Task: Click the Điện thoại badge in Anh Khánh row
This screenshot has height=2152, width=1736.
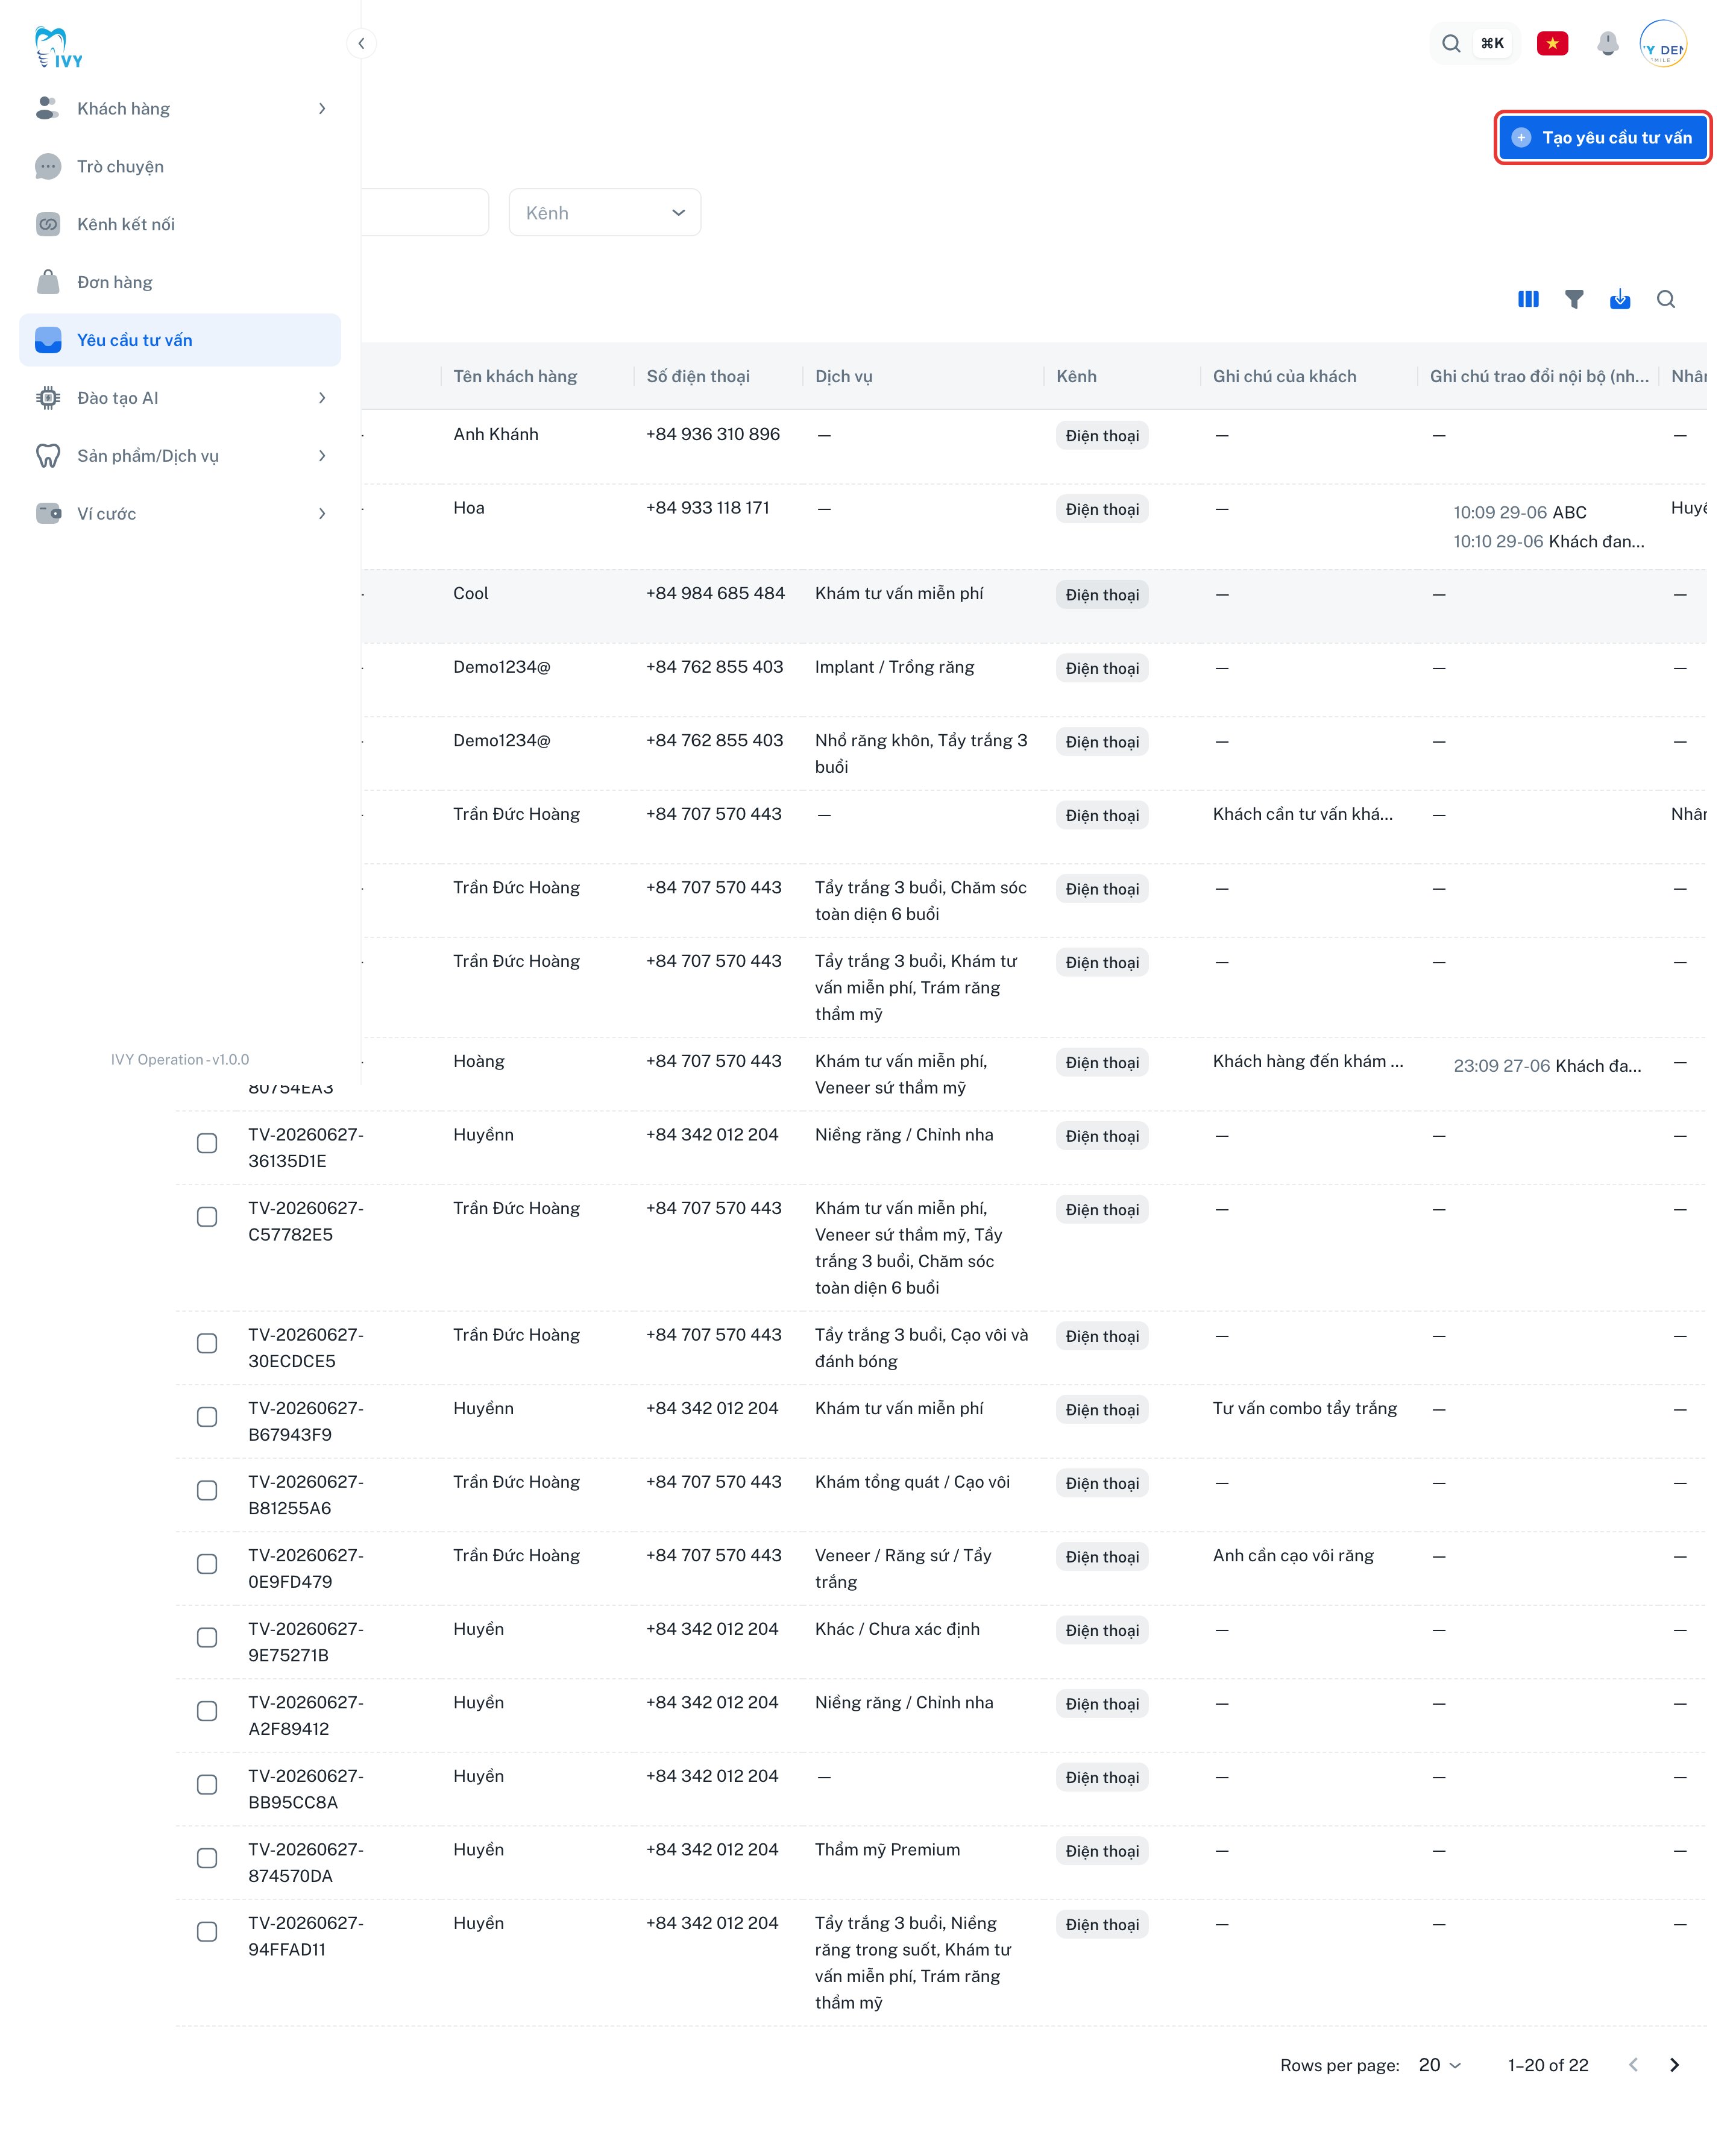Action: [1102, 435]
